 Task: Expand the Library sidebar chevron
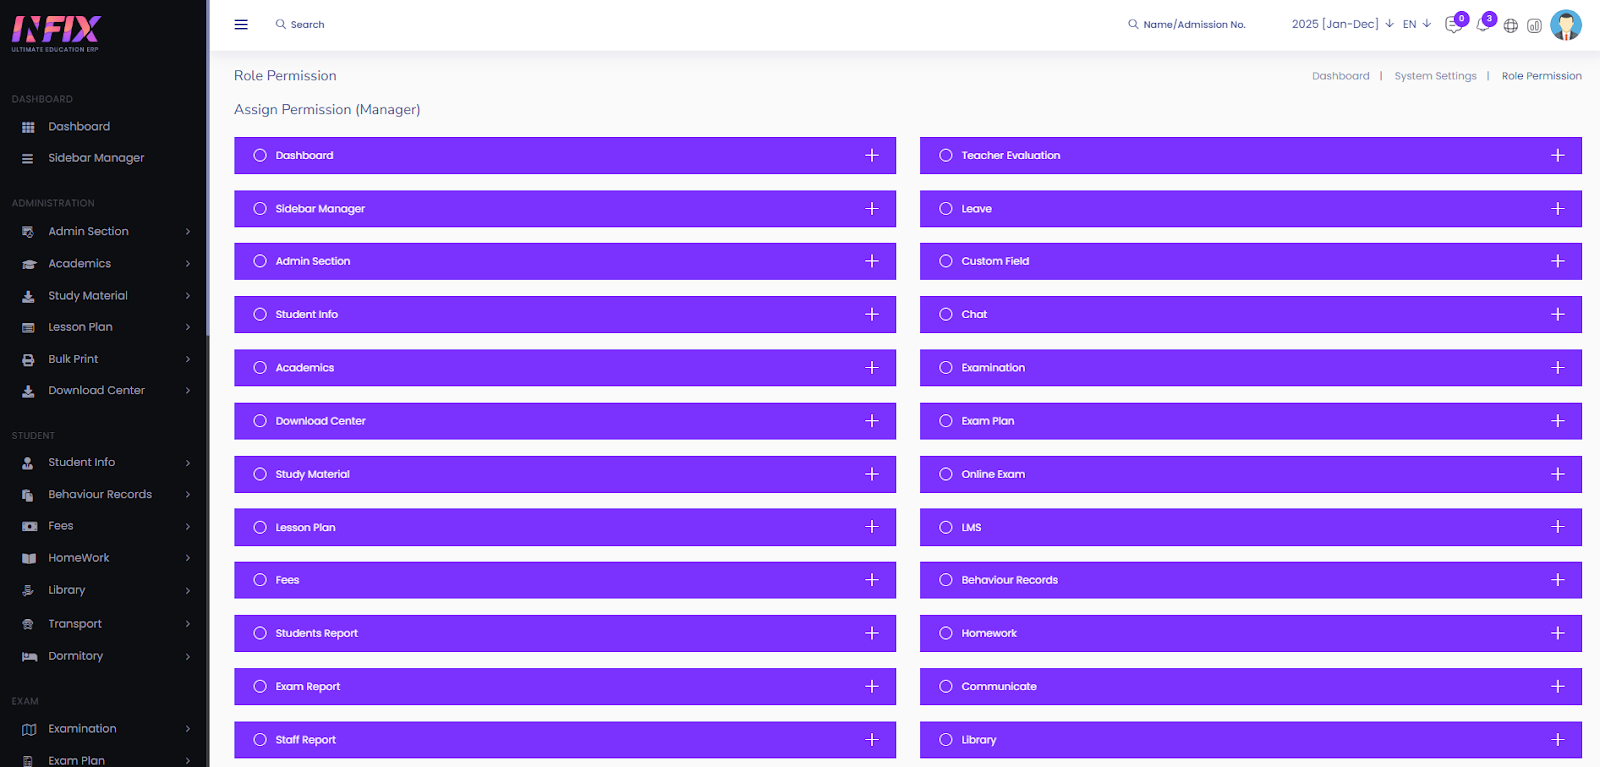coord(188,591)
